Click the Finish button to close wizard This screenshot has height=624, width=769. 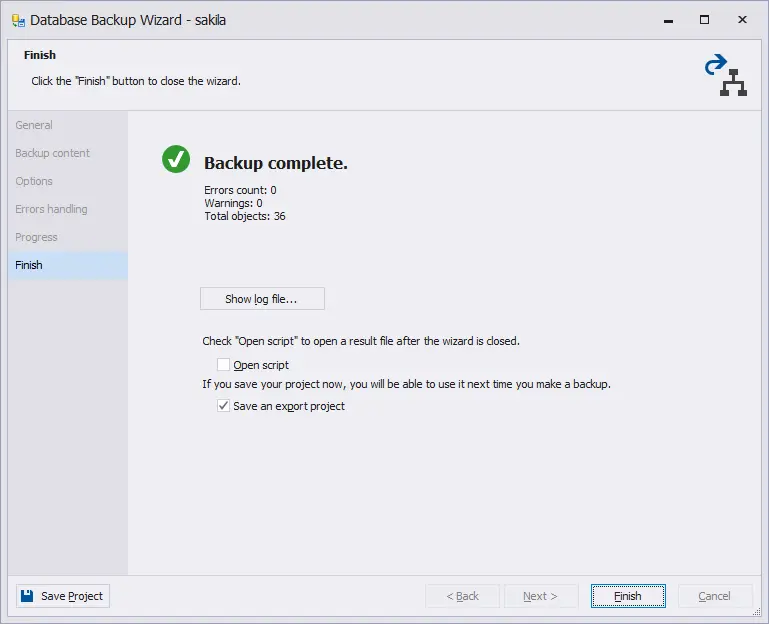[628, 596]
